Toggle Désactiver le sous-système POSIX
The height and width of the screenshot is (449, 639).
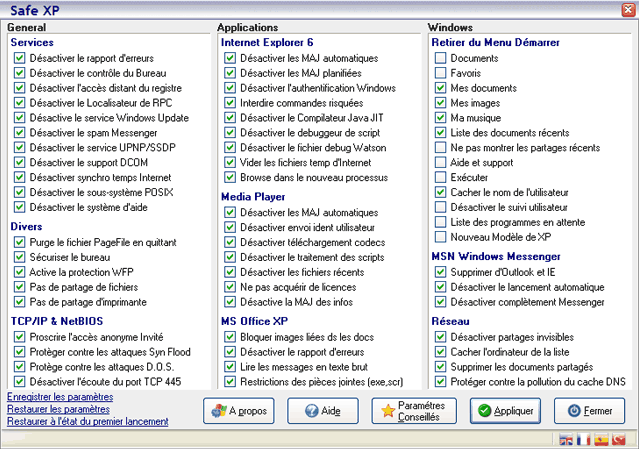(19, 192)
